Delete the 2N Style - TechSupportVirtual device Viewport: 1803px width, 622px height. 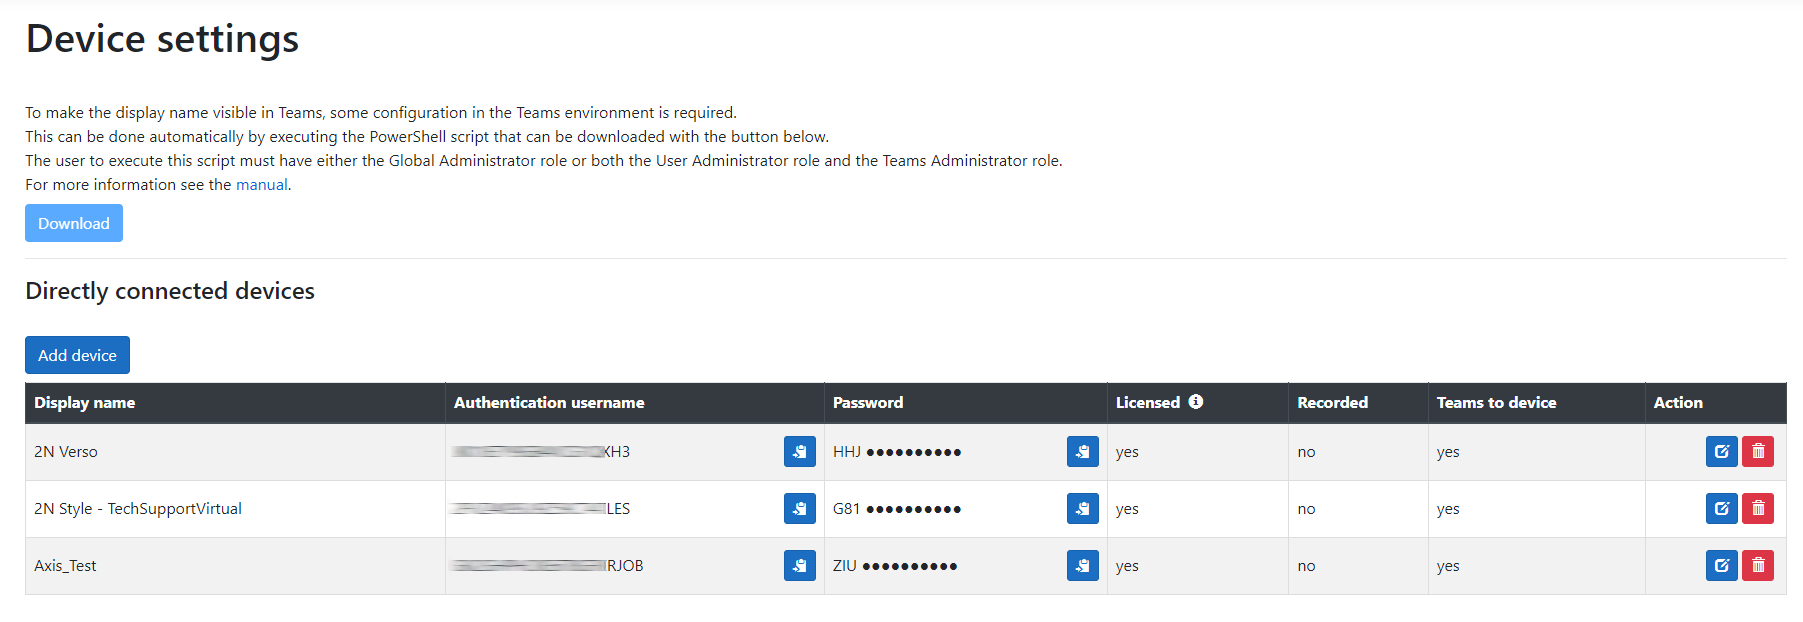1757,509
